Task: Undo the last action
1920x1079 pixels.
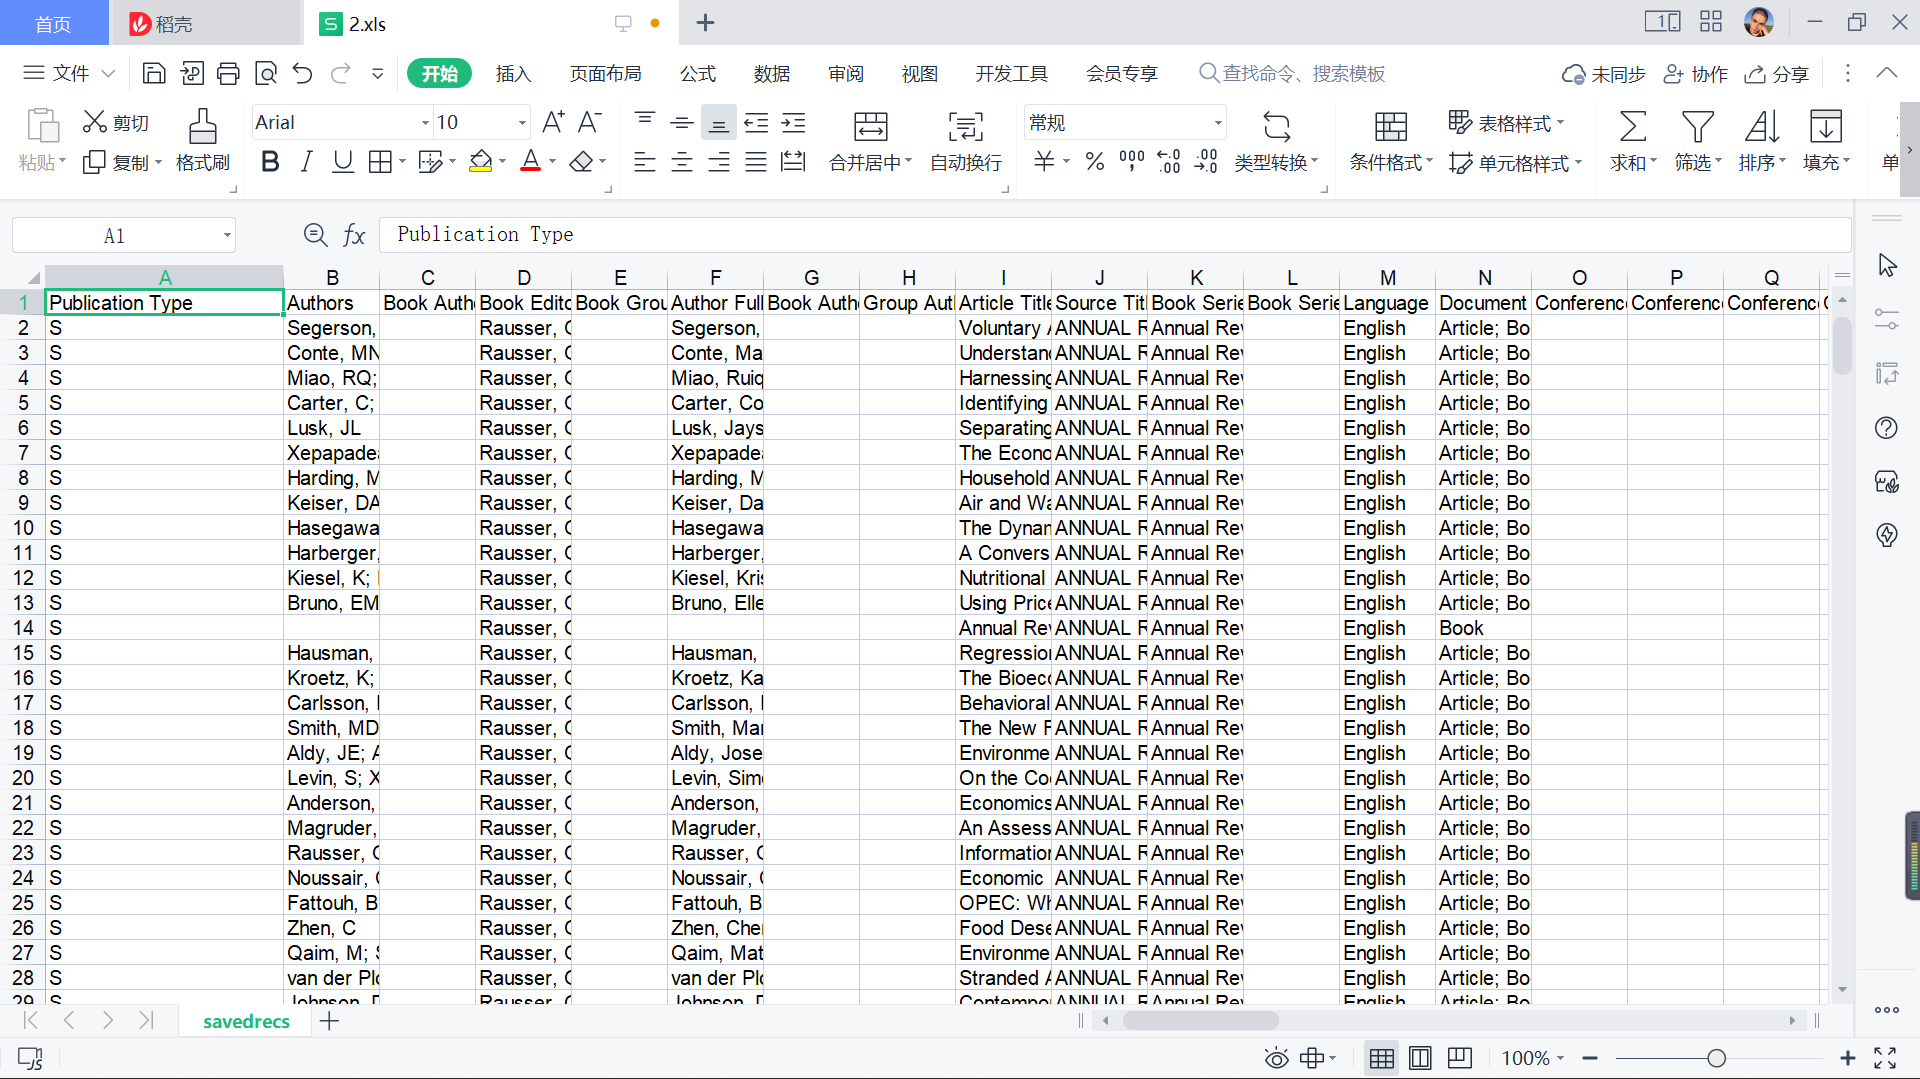Action: (303, 73)
